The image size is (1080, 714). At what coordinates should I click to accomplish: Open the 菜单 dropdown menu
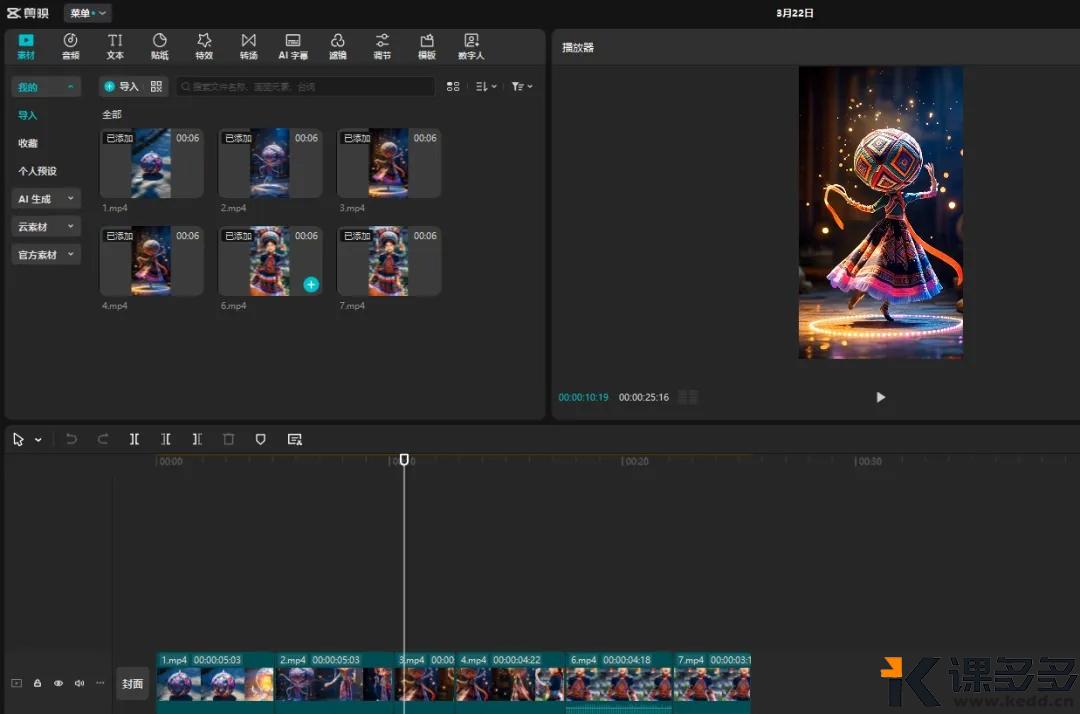tap(88, 13)
